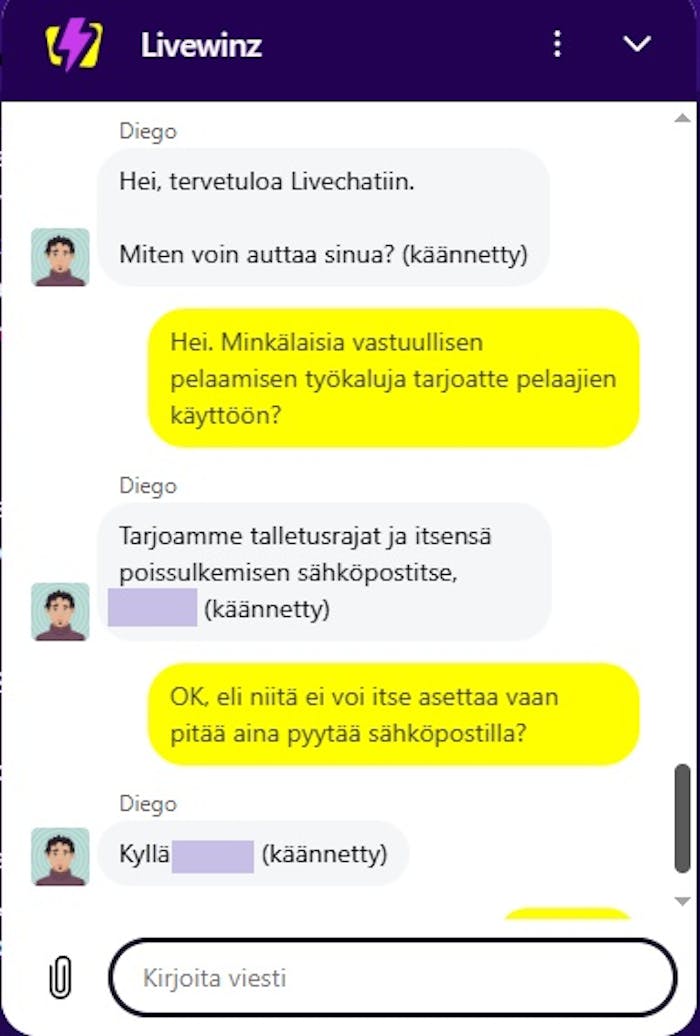Click the scrollbar up arrow

[x=682, y=118]
